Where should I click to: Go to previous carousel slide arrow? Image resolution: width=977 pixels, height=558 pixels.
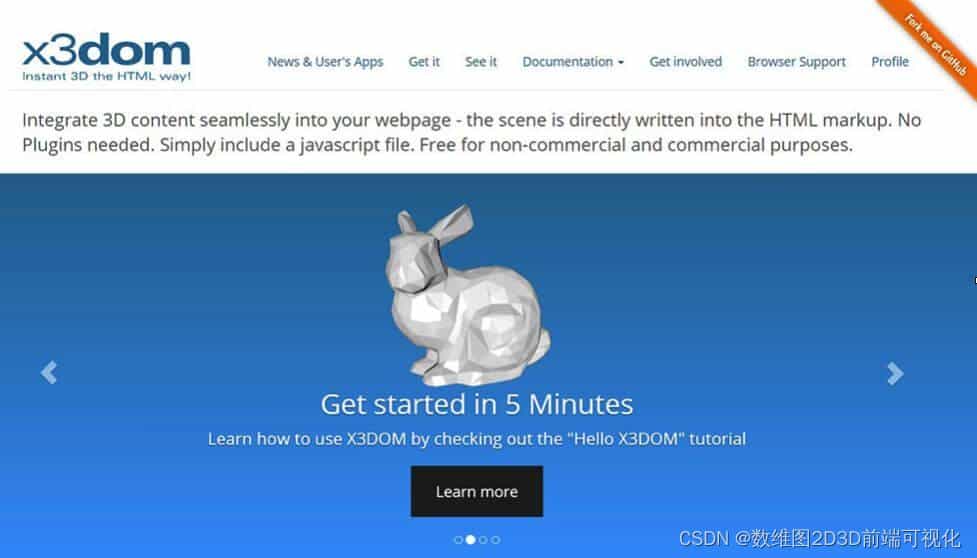pyautogui.click(x=49, y=372)
